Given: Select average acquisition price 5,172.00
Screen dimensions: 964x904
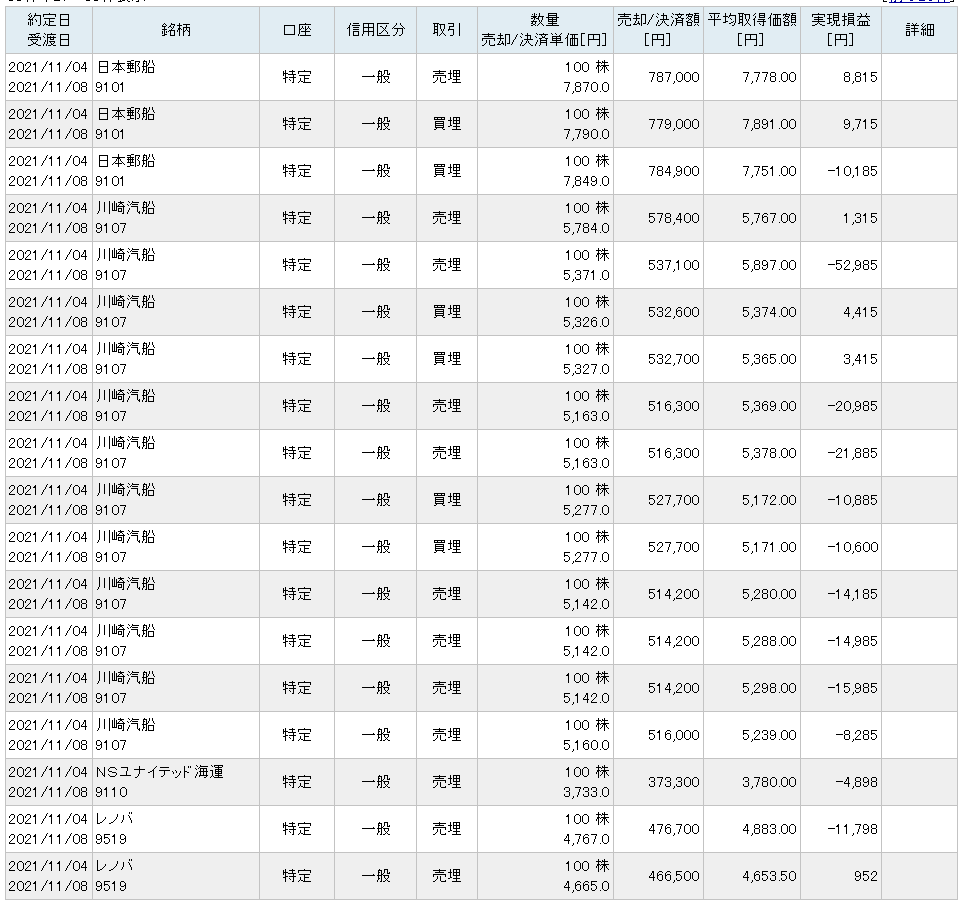Looking at the screenshot, I should [769, 501].
